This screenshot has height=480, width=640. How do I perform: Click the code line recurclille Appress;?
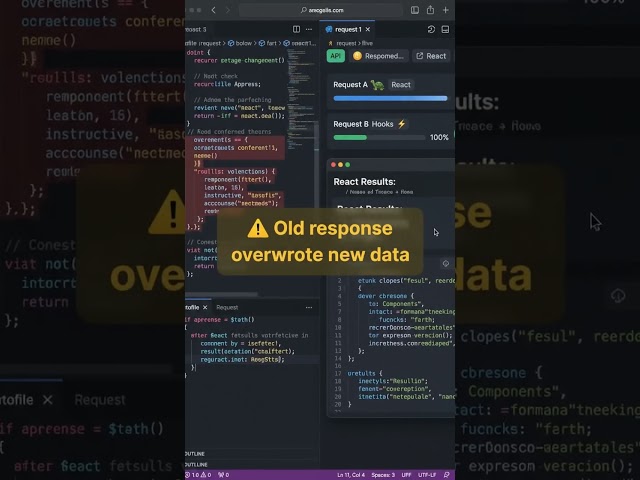[x=227, y=84]
